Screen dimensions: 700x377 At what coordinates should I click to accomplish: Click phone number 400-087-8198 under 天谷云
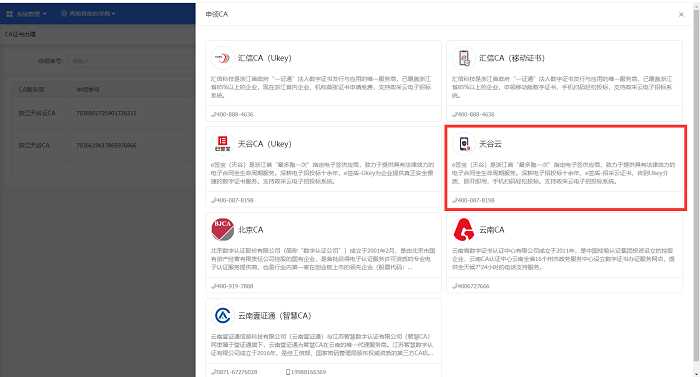(x=476, y=200)
